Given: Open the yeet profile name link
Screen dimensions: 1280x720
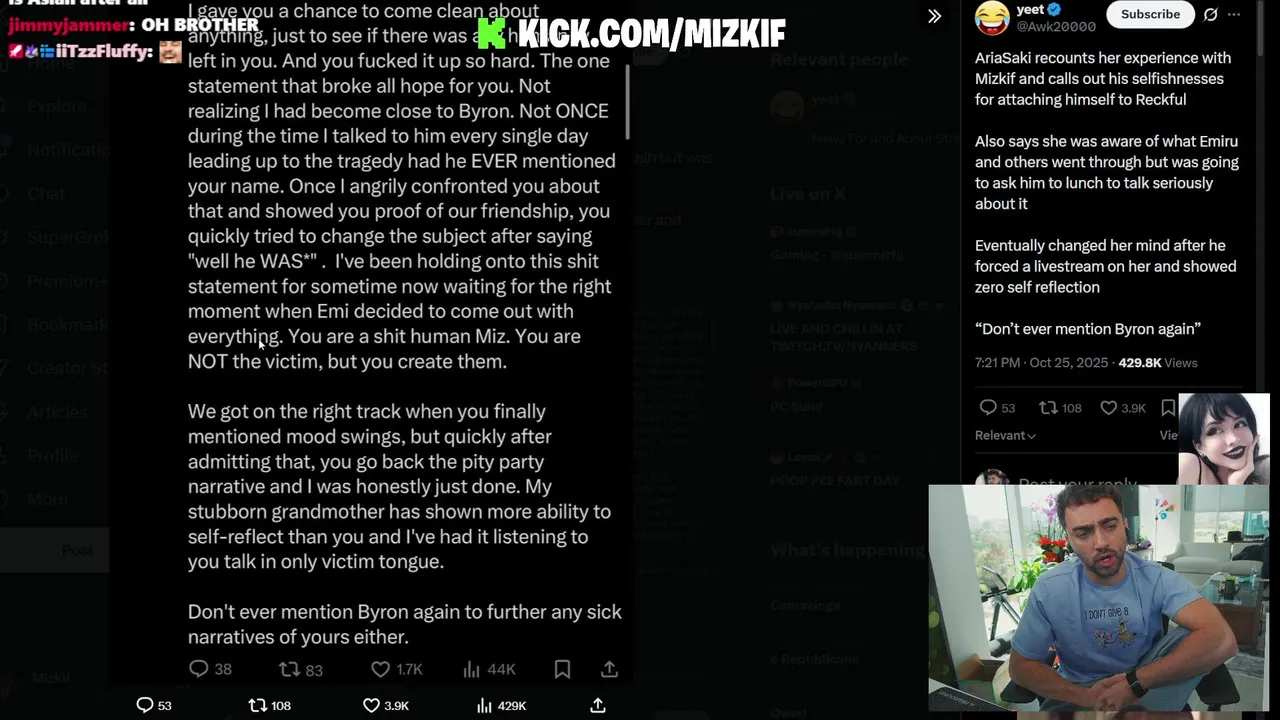Looking at the screenshot, I should [x=1030, y=10].
